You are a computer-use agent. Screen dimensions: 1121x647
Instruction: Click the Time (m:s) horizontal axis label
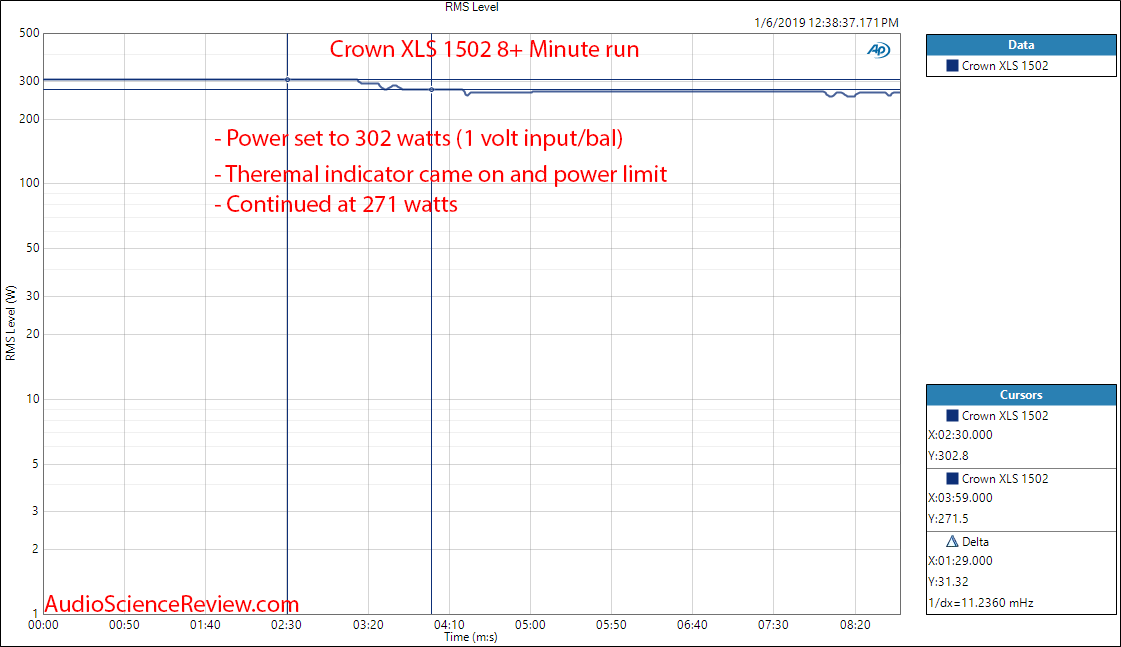pyautogui.click(x=470, y=637)
